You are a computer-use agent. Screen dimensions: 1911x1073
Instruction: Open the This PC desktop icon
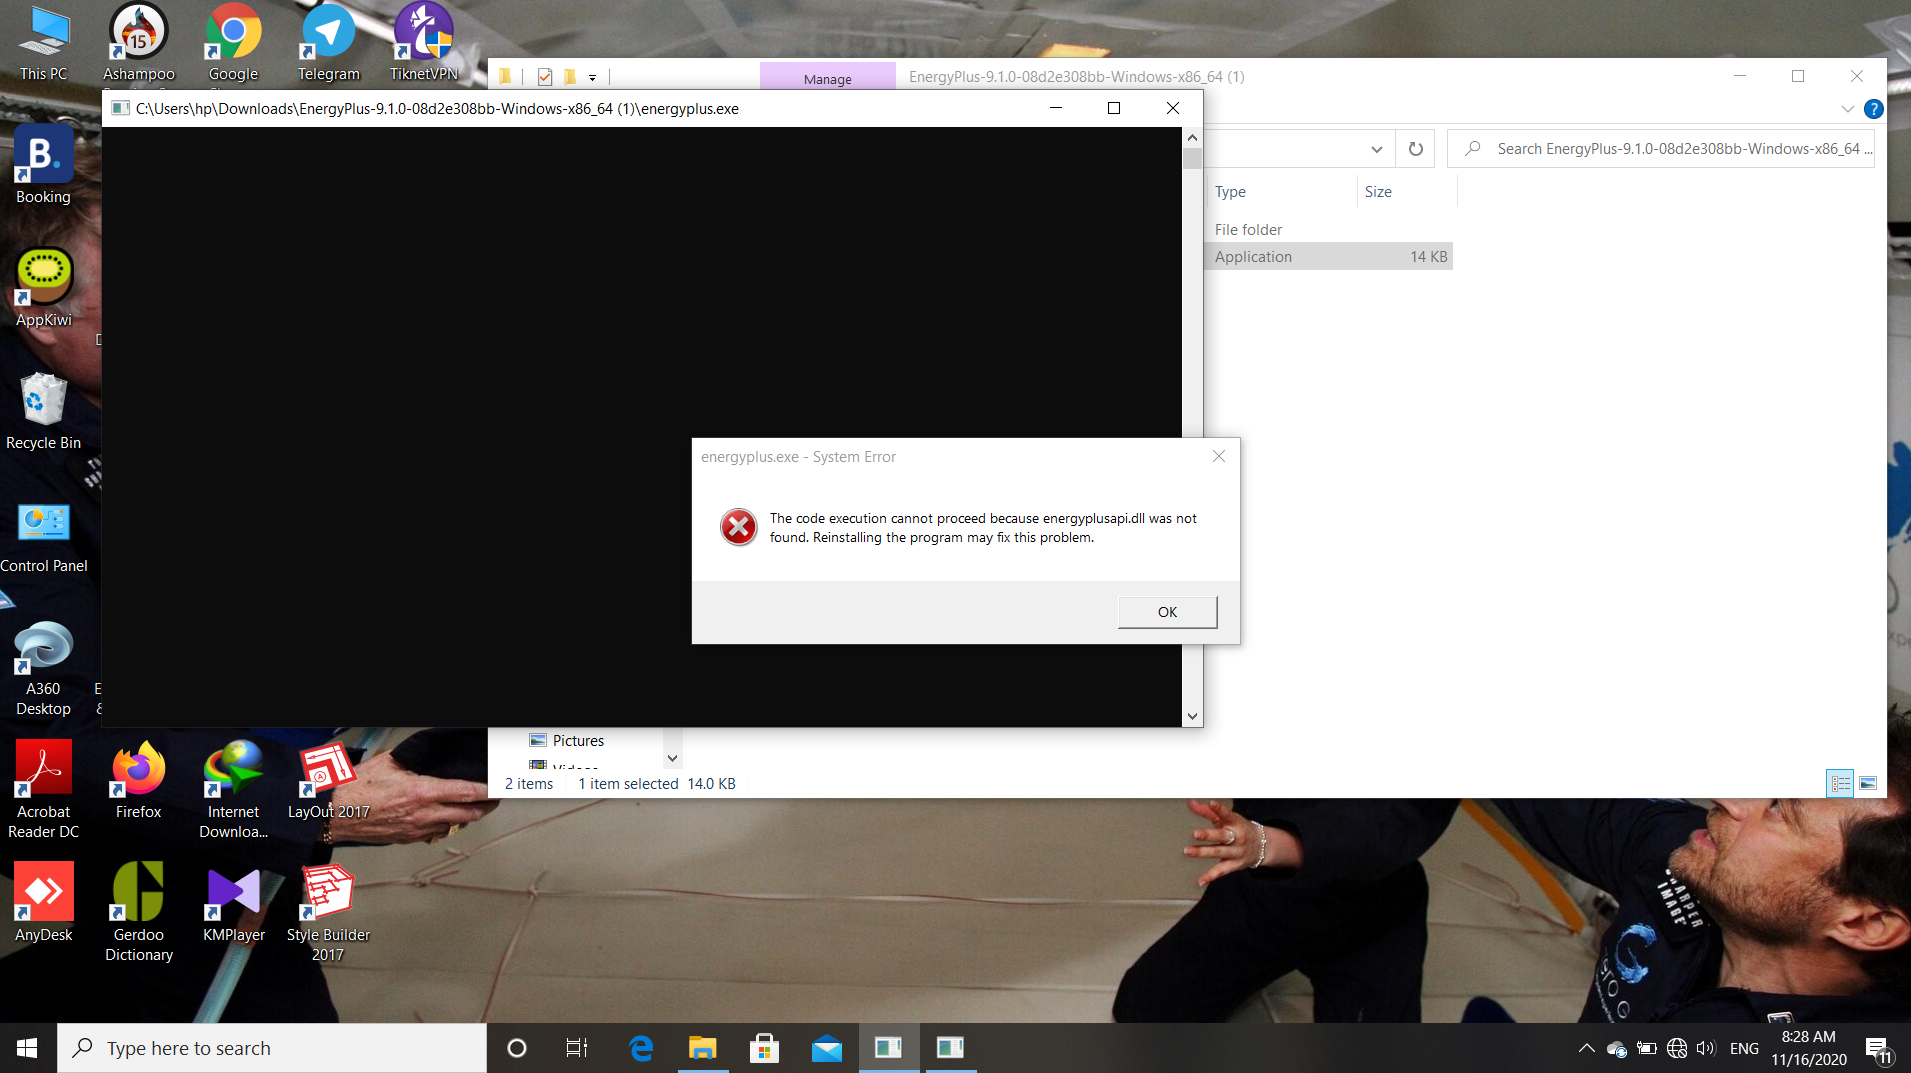pos(43,42)
